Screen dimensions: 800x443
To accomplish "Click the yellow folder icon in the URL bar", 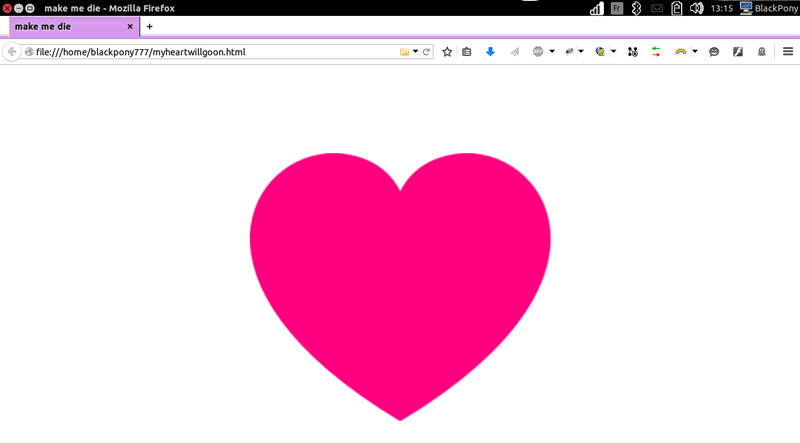I will (404, 52).
